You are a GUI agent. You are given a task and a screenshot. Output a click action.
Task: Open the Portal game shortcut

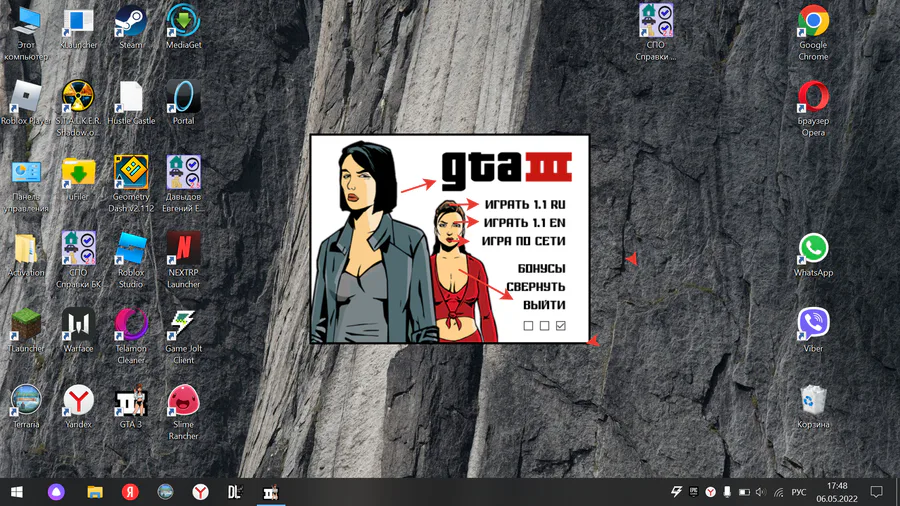(x=183, y=103)
